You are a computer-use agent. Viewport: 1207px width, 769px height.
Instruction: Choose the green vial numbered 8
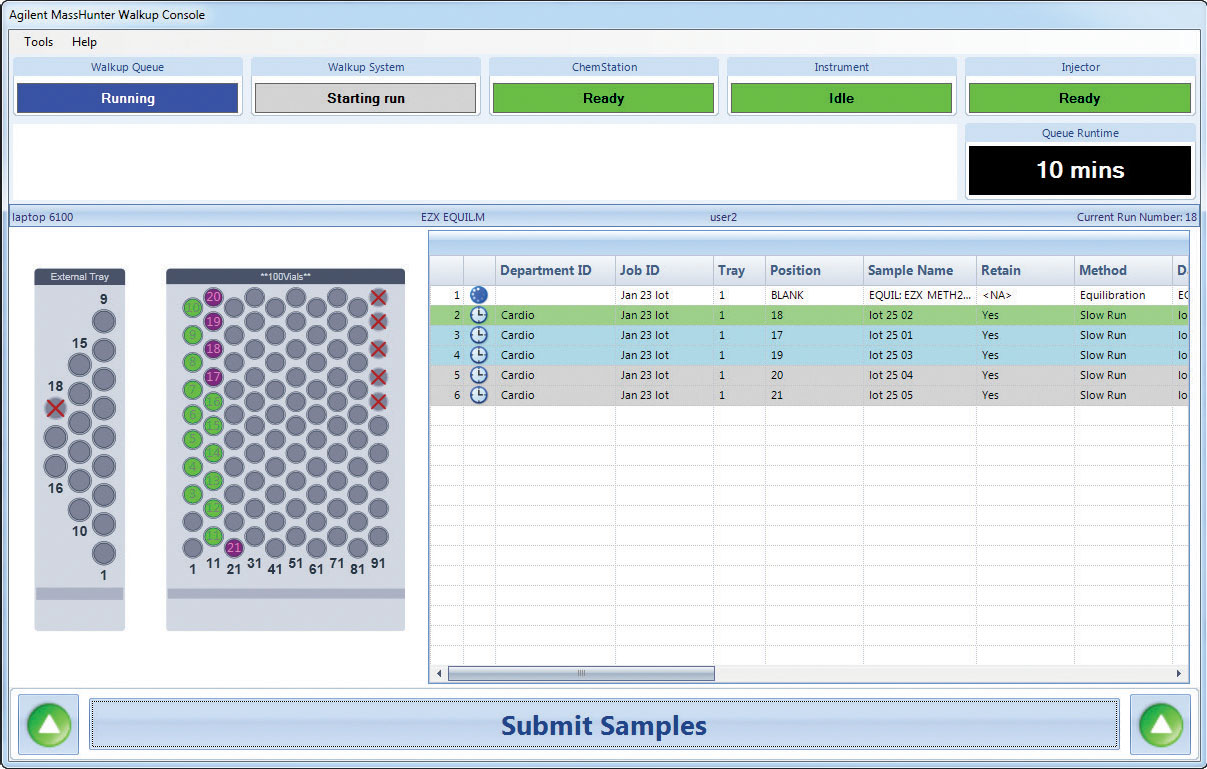192,362
